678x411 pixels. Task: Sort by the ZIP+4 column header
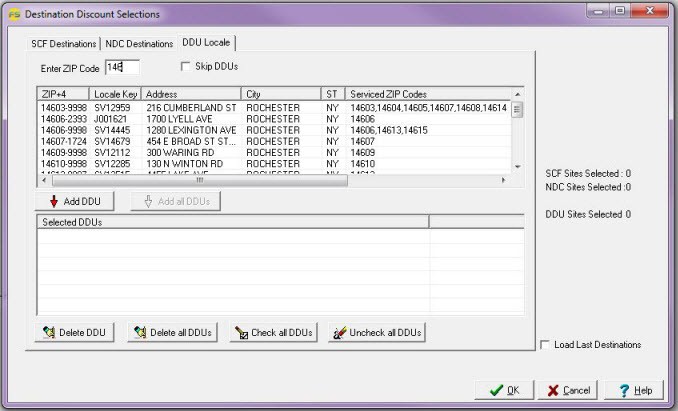coord(64,94)
